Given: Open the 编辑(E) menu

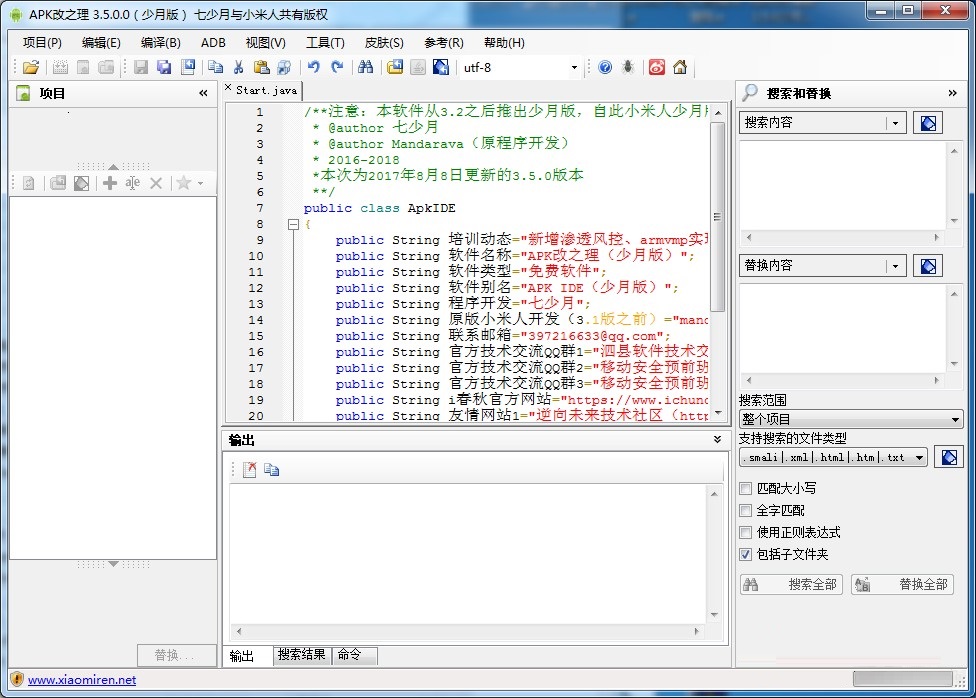Looking at the screenshot, I should coord(101,42).
